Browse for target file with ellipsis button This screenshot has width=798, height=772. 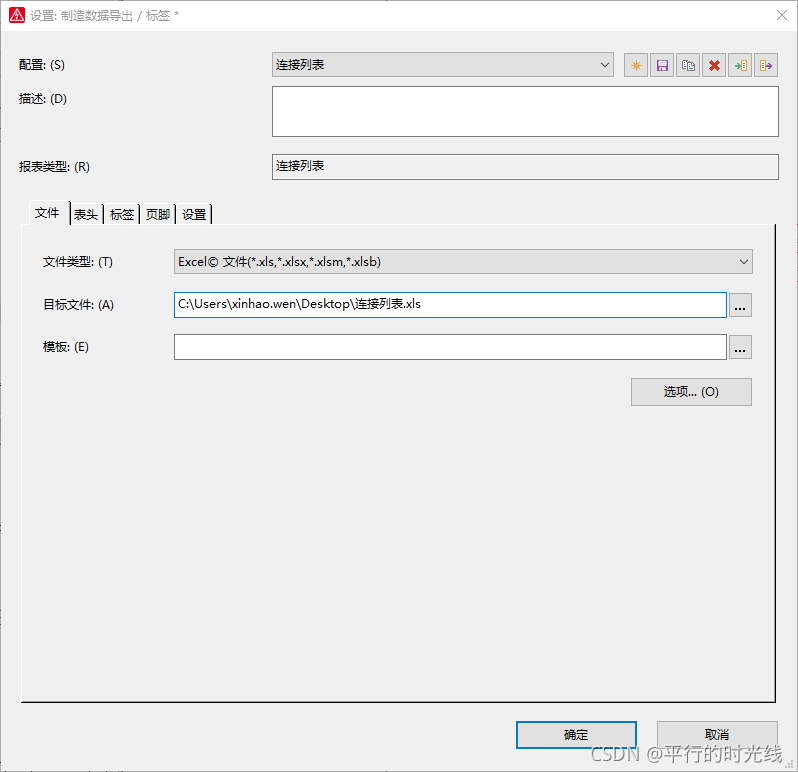click(x=740, y=306)
